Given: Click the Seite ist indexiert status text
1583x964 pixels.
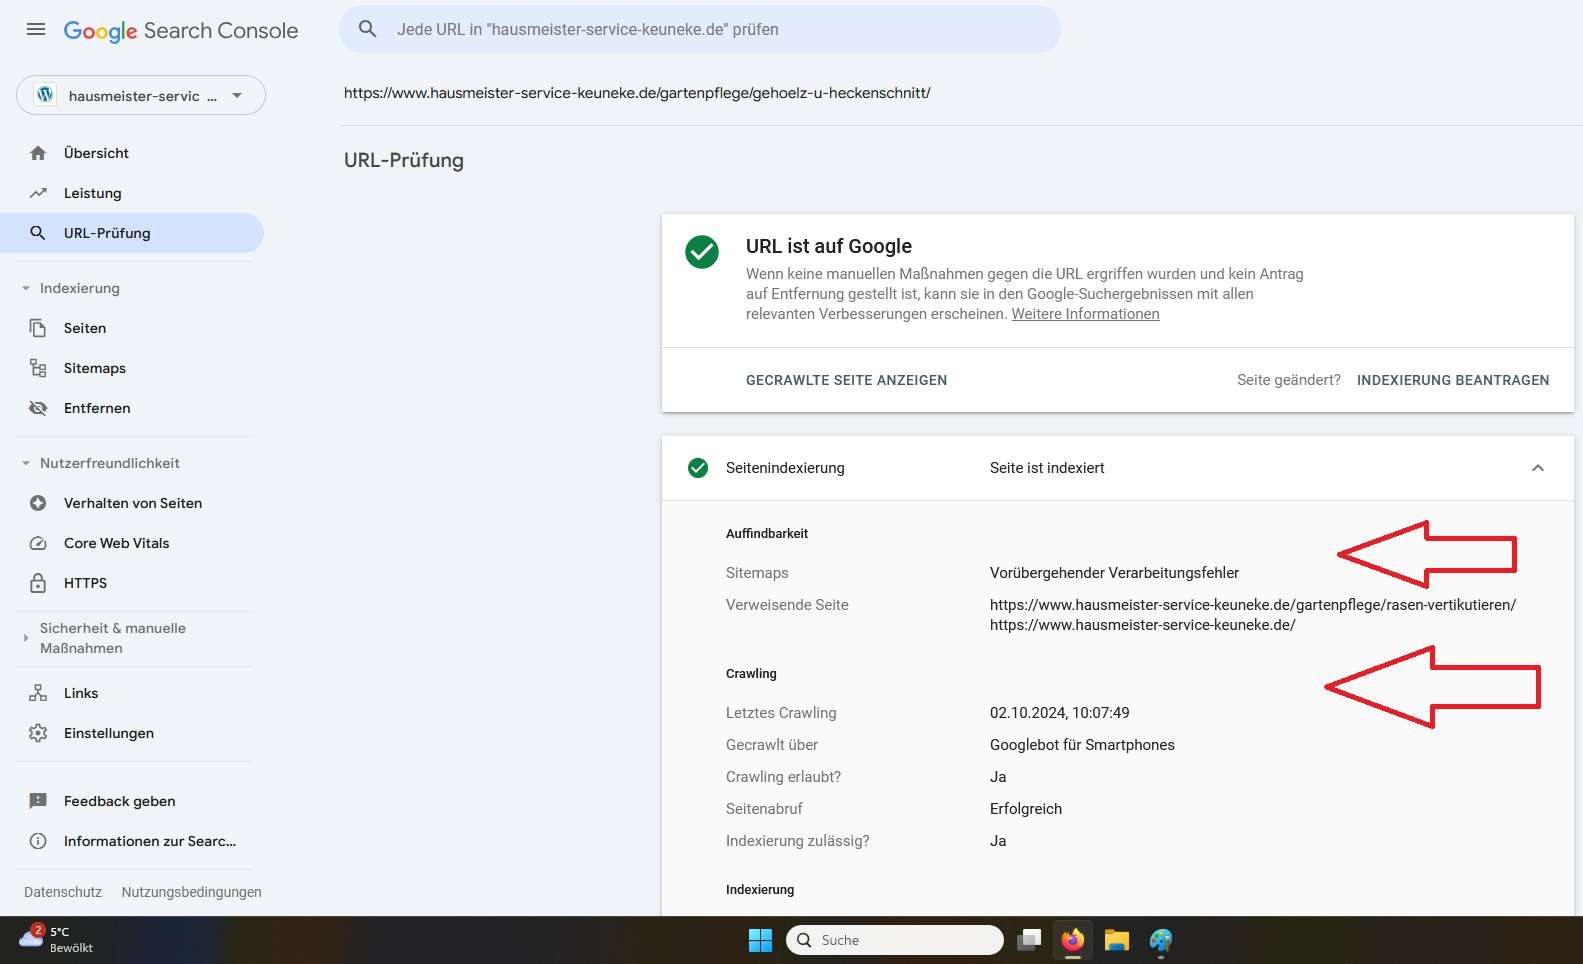Looking at the screenshot, I should click(1047, 468).
